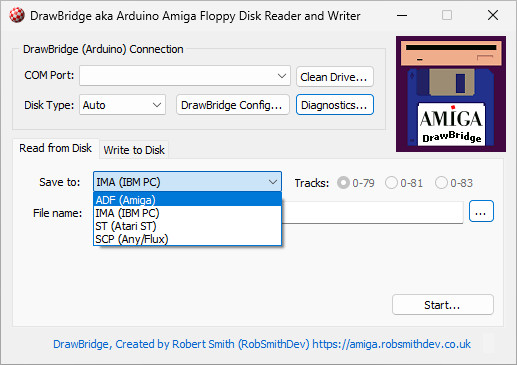Screen dimensions: 517x365
Task: Expand the COM Port dropdown
Action: point(185,76)
